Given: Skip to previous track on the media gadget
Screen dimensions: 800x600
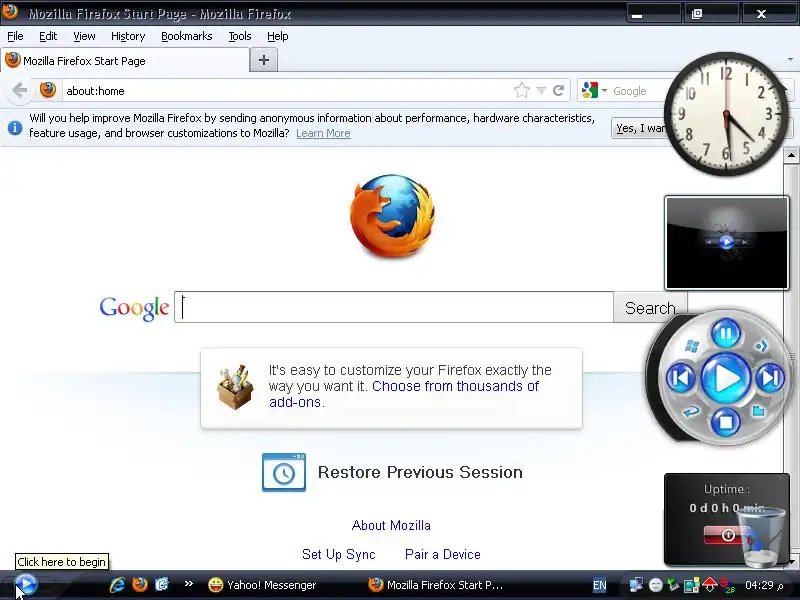Looking at the screenshot, I should [x=681, y=378].
